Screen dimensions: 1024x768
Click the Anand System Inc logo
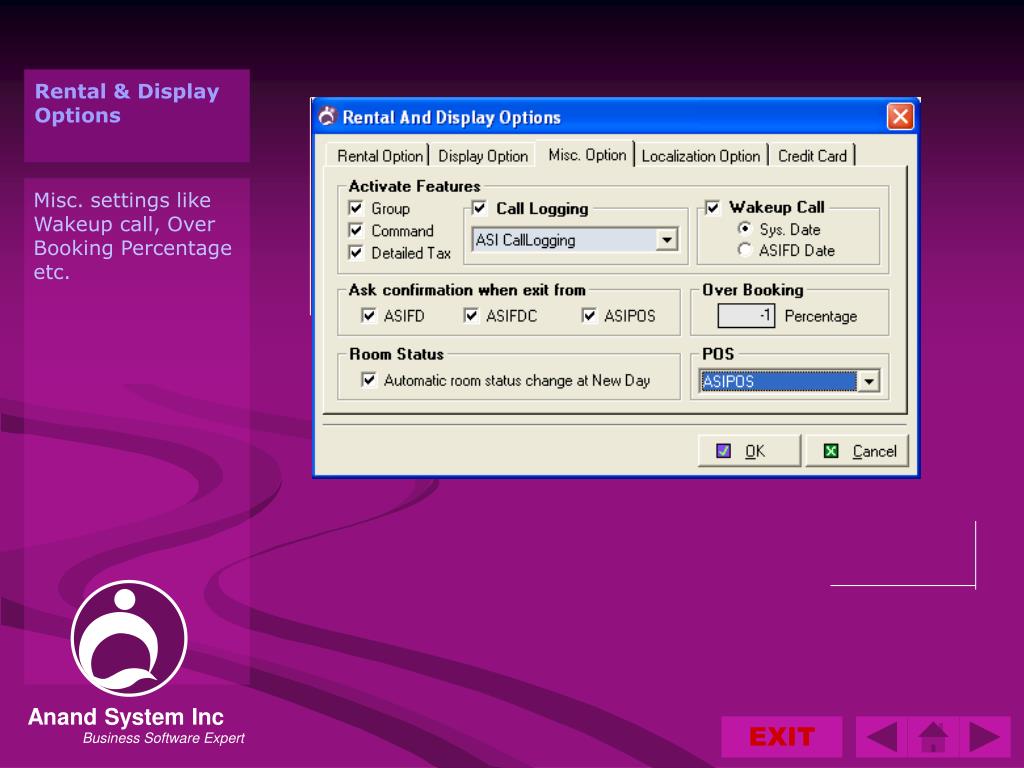tap(129, 638)
